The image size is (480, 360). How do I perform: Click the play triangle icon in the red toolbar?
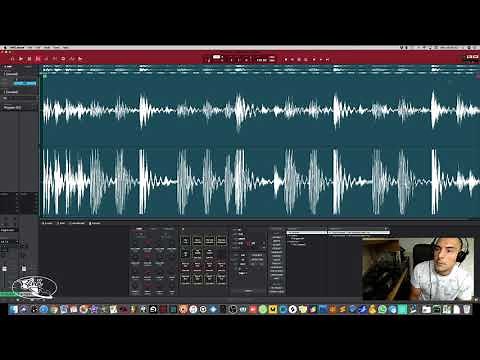[x=21, y=59]
